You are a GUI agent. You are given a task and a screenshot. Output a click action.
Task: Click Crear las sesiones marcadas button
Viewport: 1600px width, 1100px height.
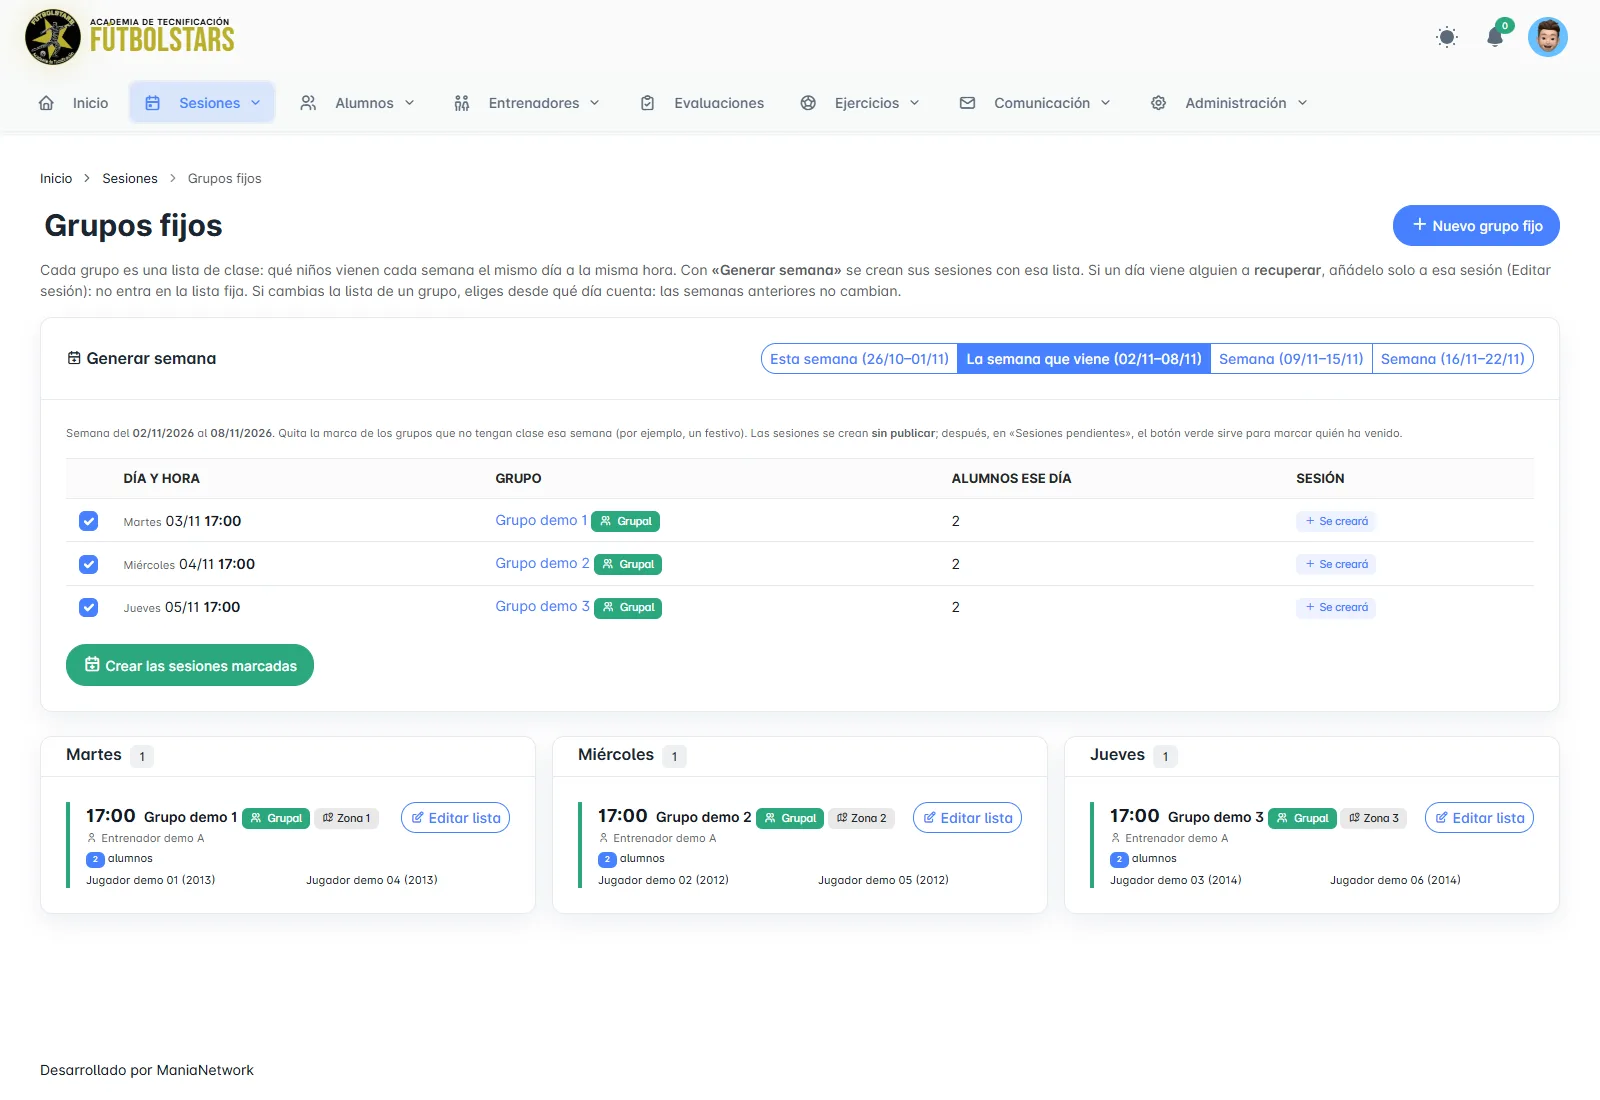(x=190, y=665)
